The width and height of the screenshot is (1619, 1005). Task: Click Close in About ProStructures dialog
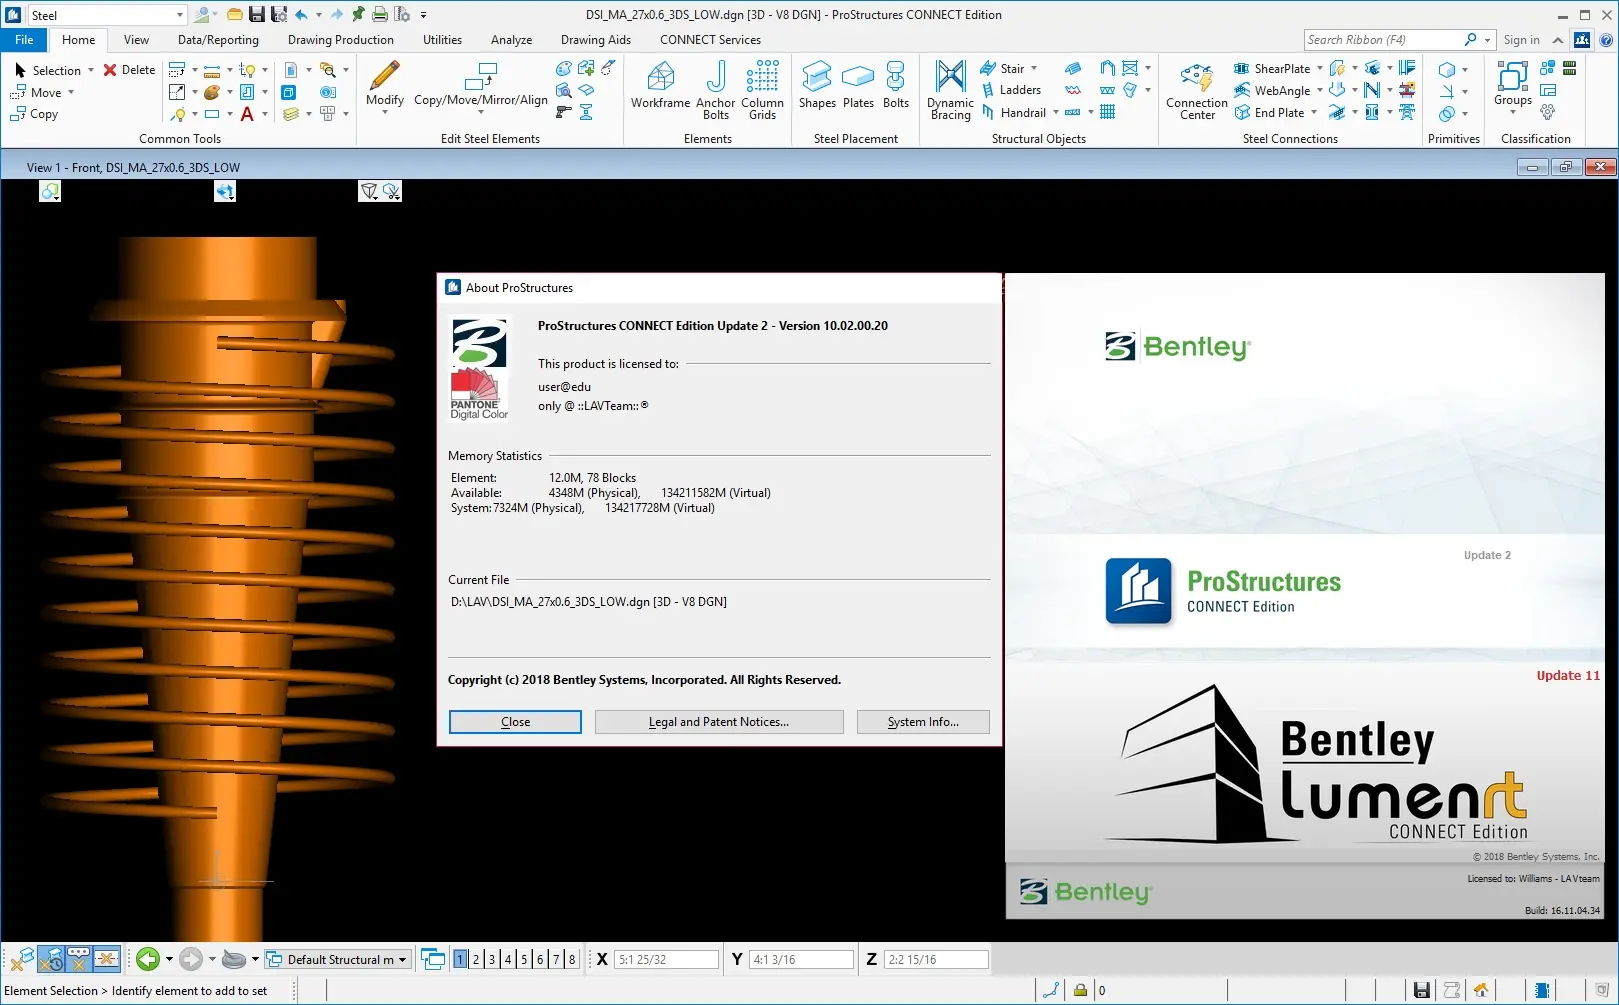515,722
